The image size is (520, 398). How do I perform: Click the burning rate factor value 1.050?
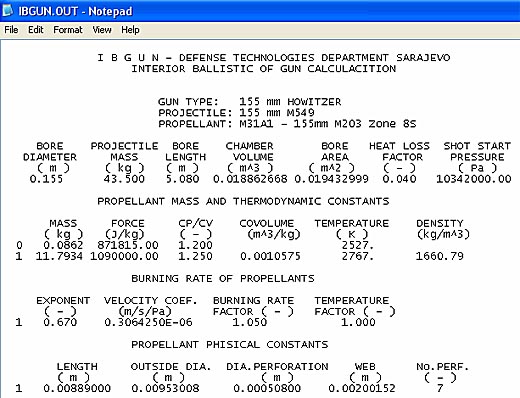click(250, 322)
